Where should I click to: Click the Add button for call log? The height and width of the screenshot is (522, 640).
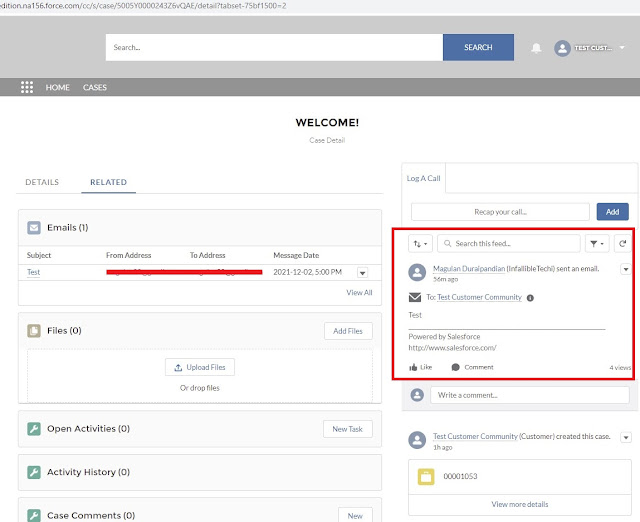pos(612,212)
